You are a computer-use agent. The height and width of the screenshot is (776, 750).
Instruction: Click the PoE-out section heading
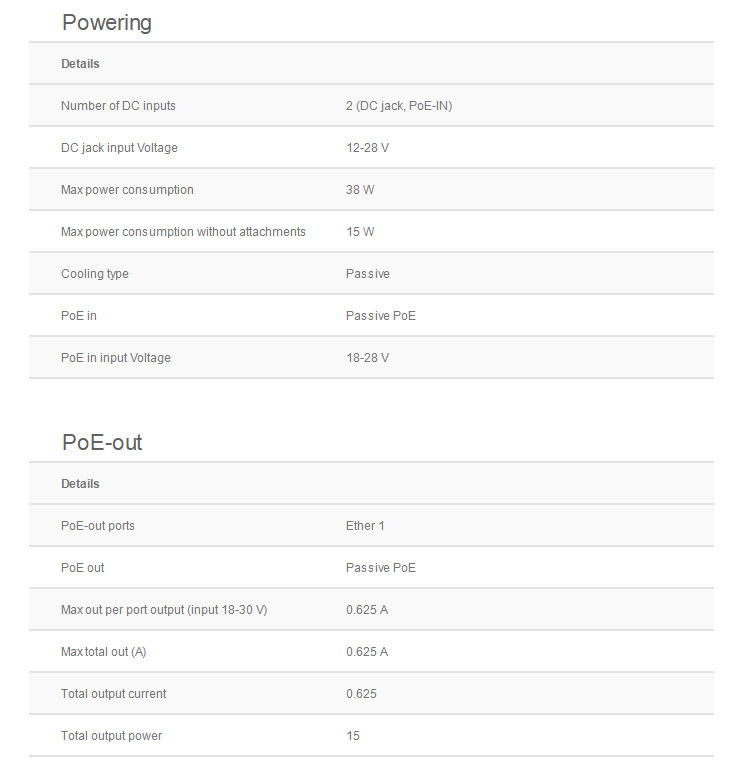pyautogui.click(x=102, y=442)
